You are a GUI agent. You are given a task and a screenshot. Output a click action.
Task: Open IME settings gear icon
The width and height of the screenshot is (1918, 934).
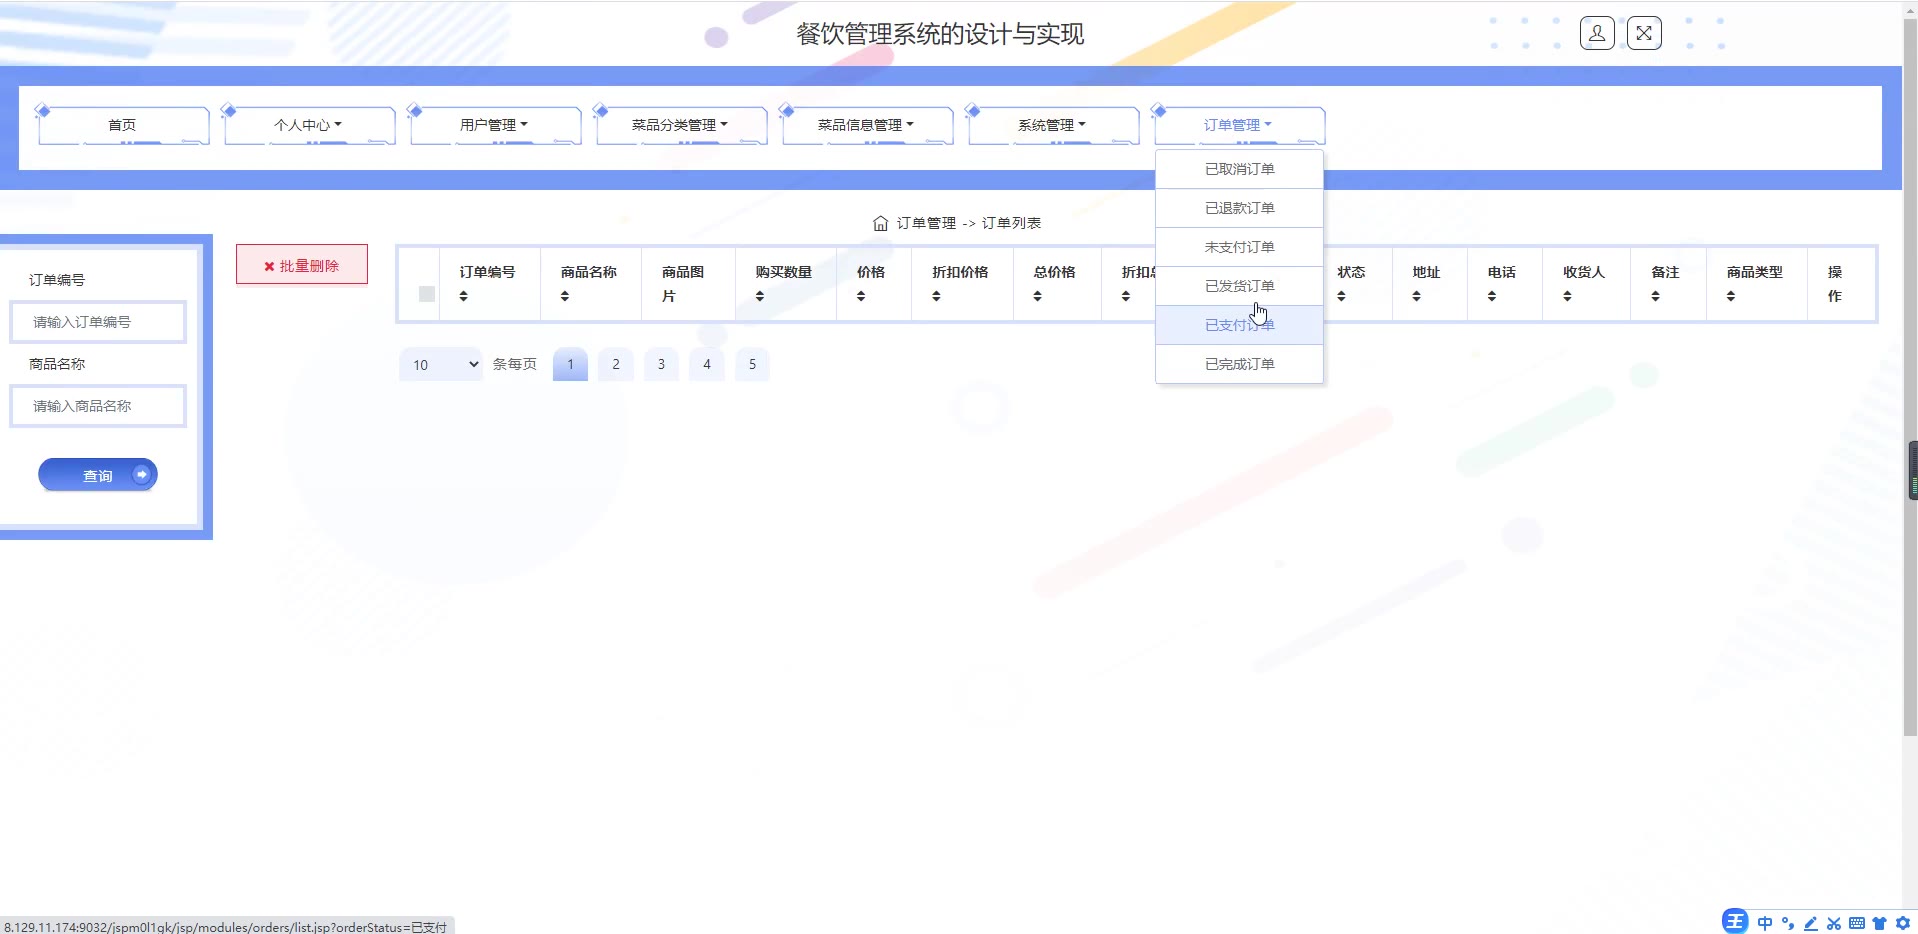[x=1903, y=923]
